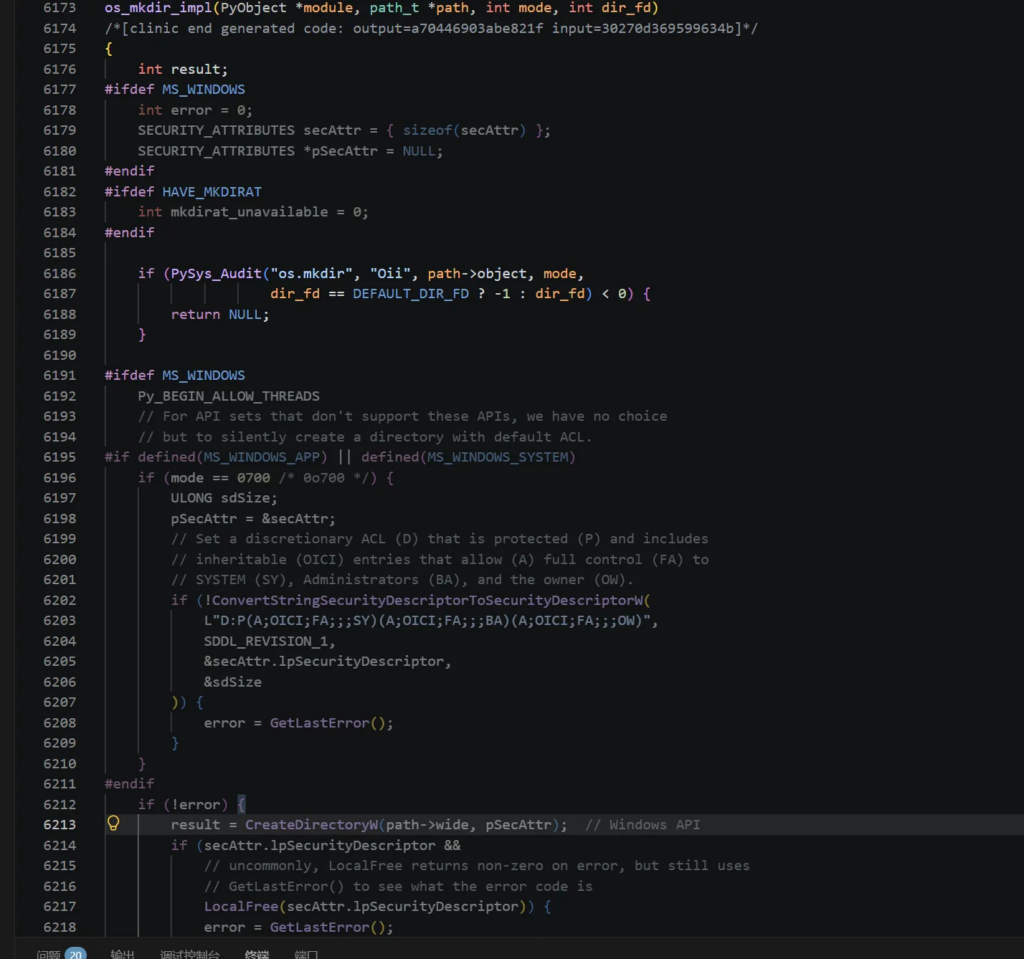The width and height of the screenshot is (1024, 959).
Task: Click #endif on line 6181
Action: 129,171
